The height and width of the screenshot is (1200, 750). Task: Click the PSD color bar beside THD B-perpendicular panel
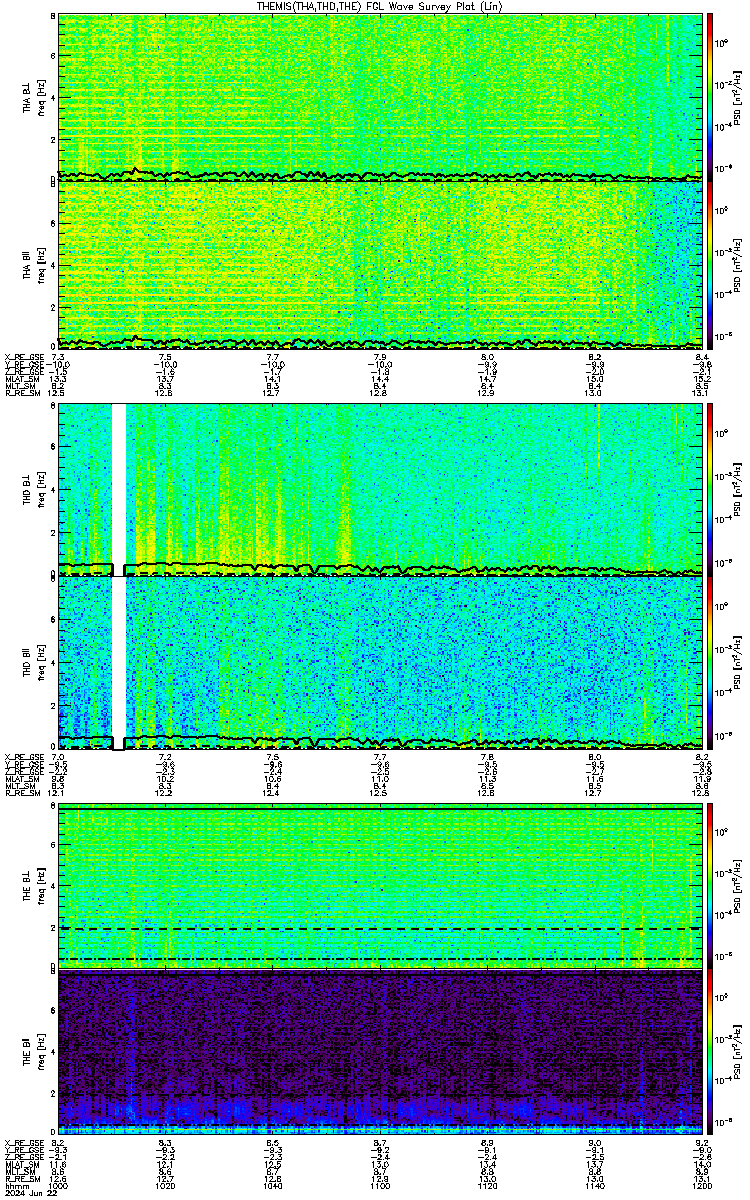[711, 490]
